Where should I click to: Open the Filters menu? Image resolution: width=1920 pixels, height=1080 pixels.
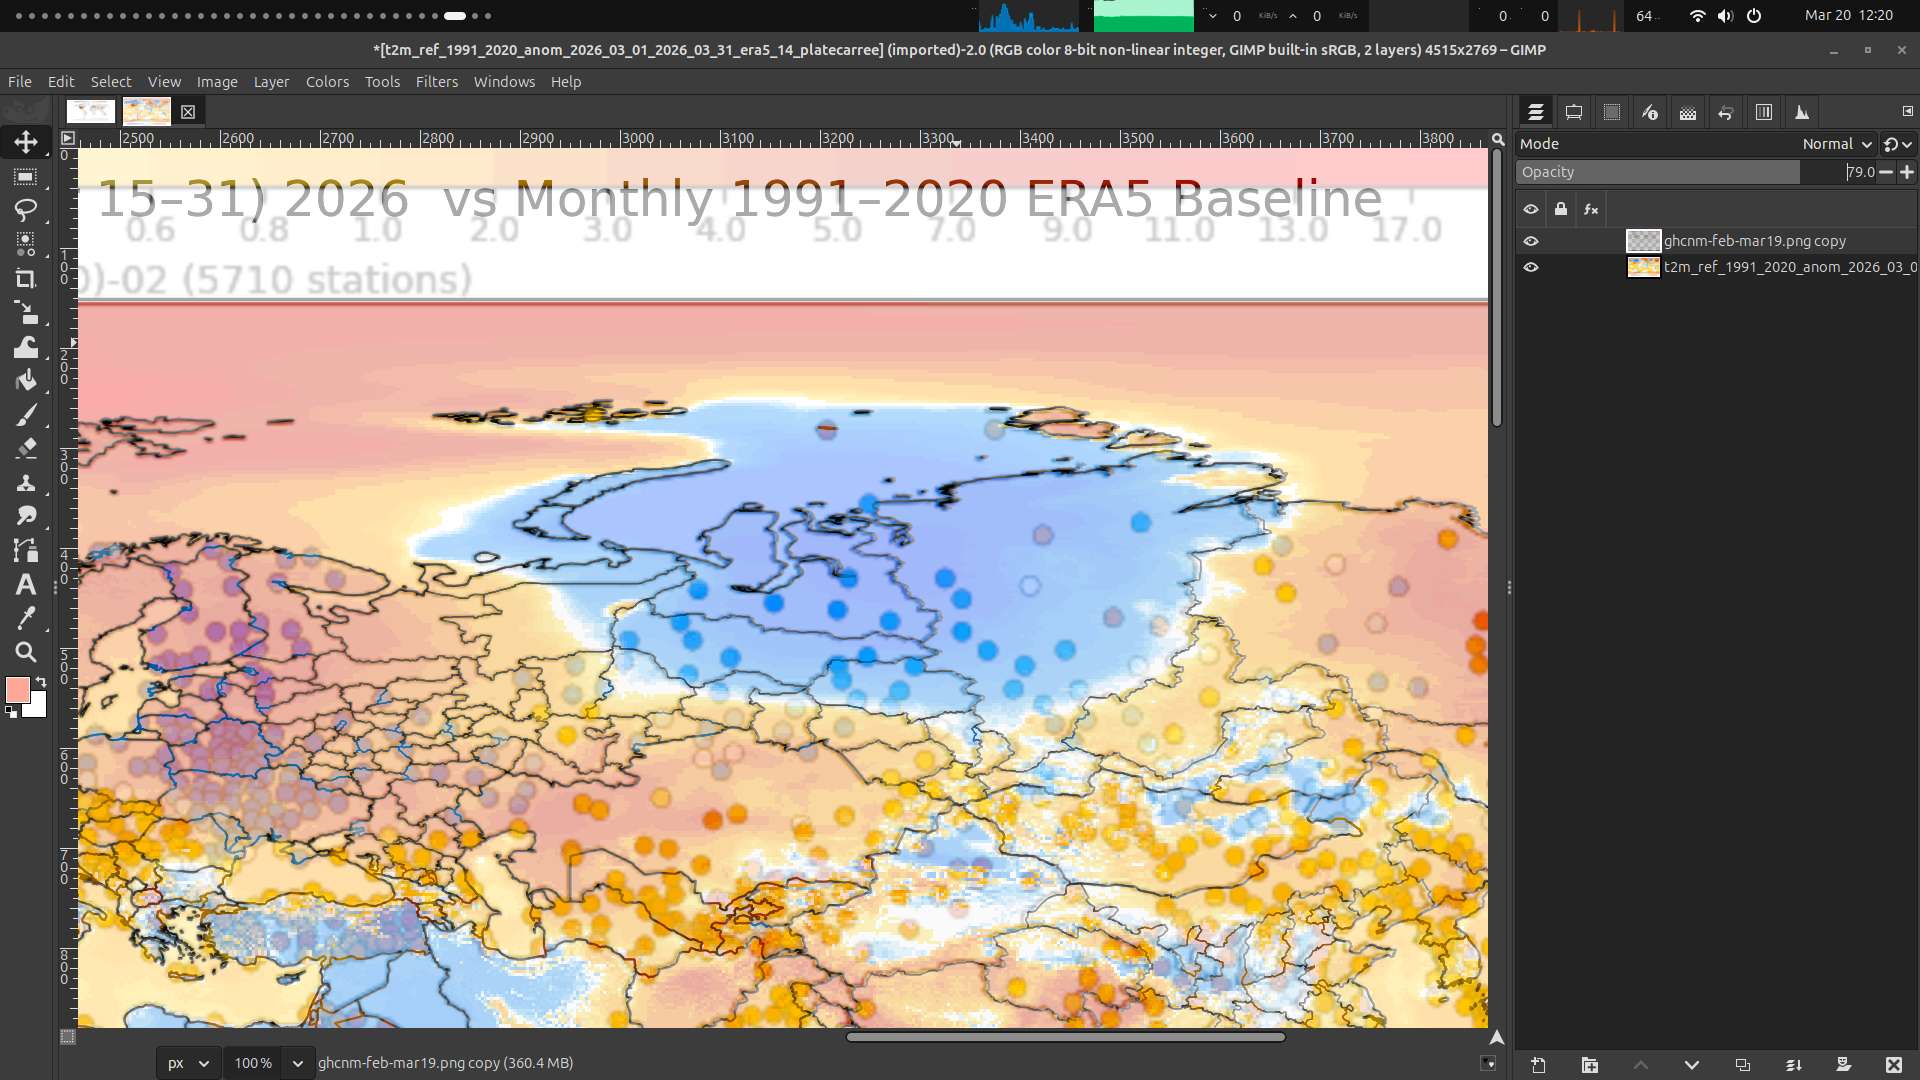click(x=436, y=82)
